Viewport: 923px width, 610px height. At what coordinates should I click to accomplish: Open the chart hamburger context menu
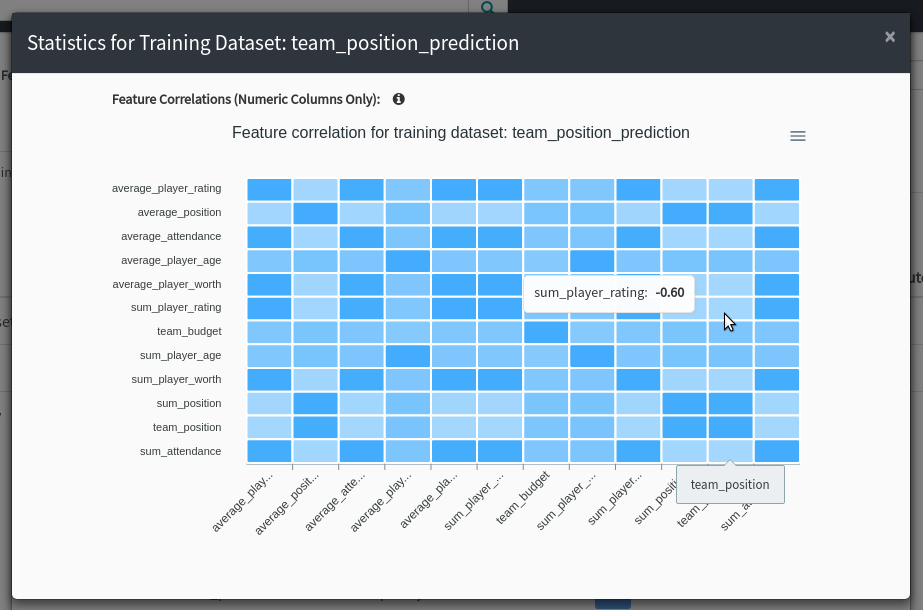tap(798, 136)
